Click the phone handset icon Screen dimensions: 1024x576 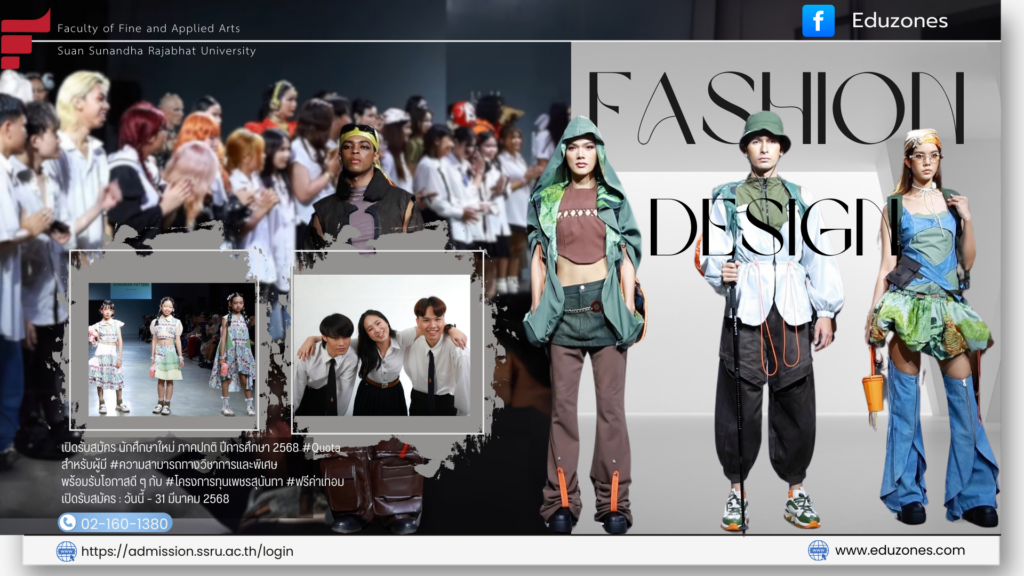click(x=68, y=522)
